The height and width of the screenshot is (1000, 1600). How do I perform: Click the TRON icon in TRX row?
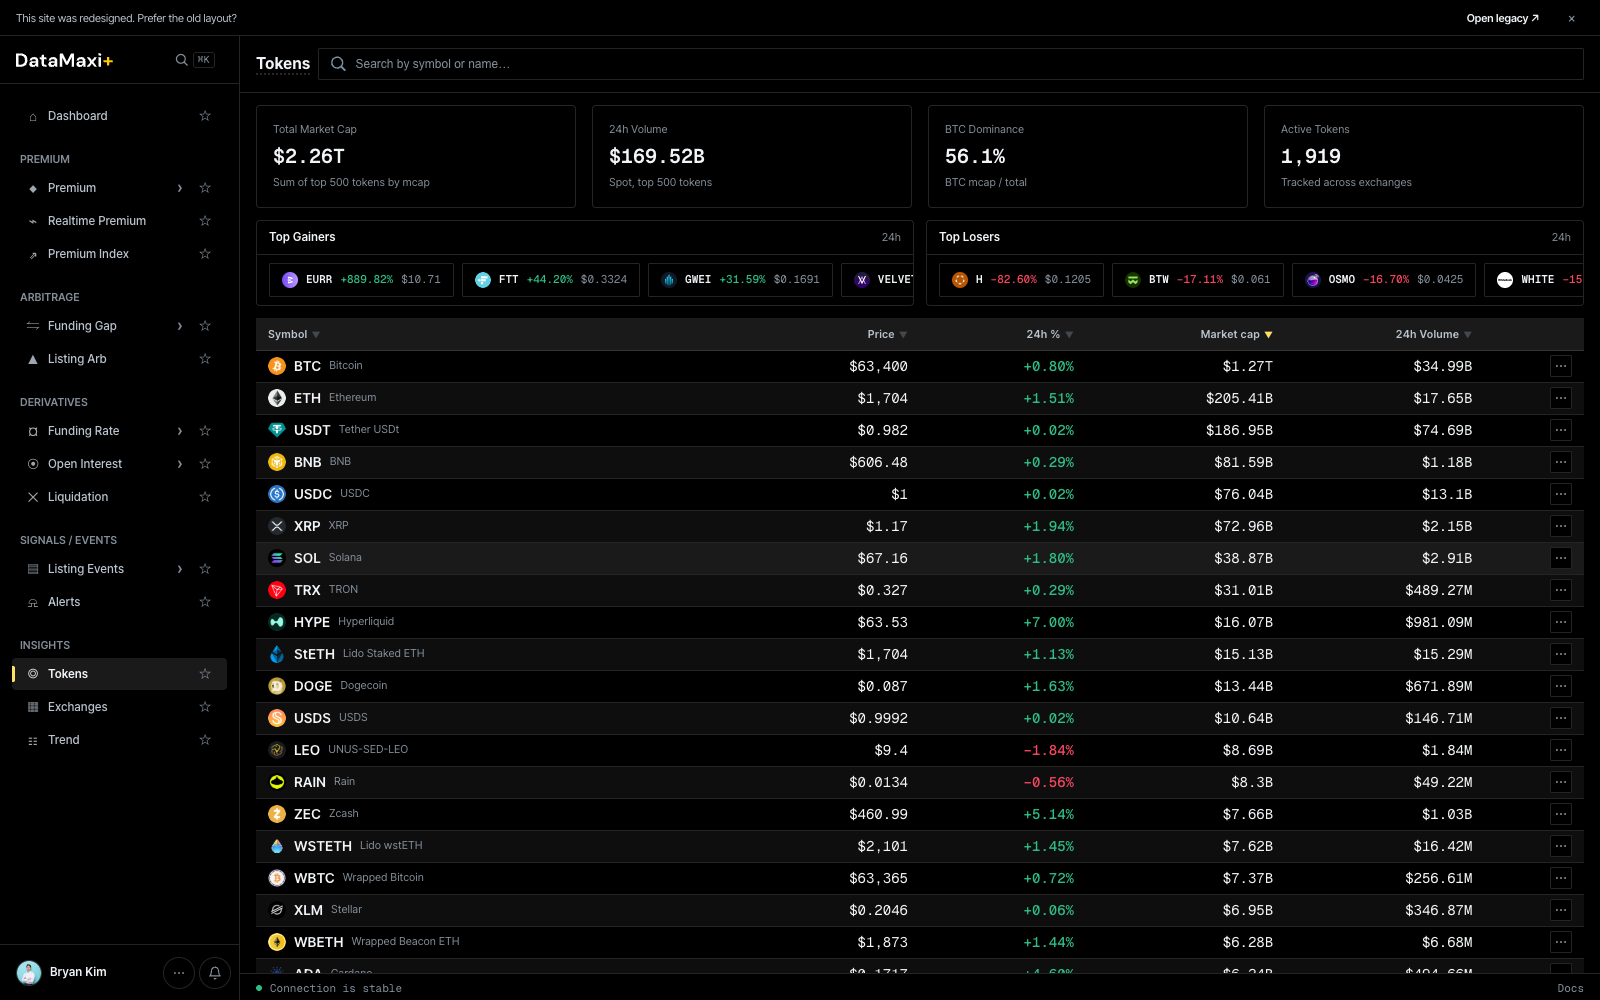(x=277, y=590)
